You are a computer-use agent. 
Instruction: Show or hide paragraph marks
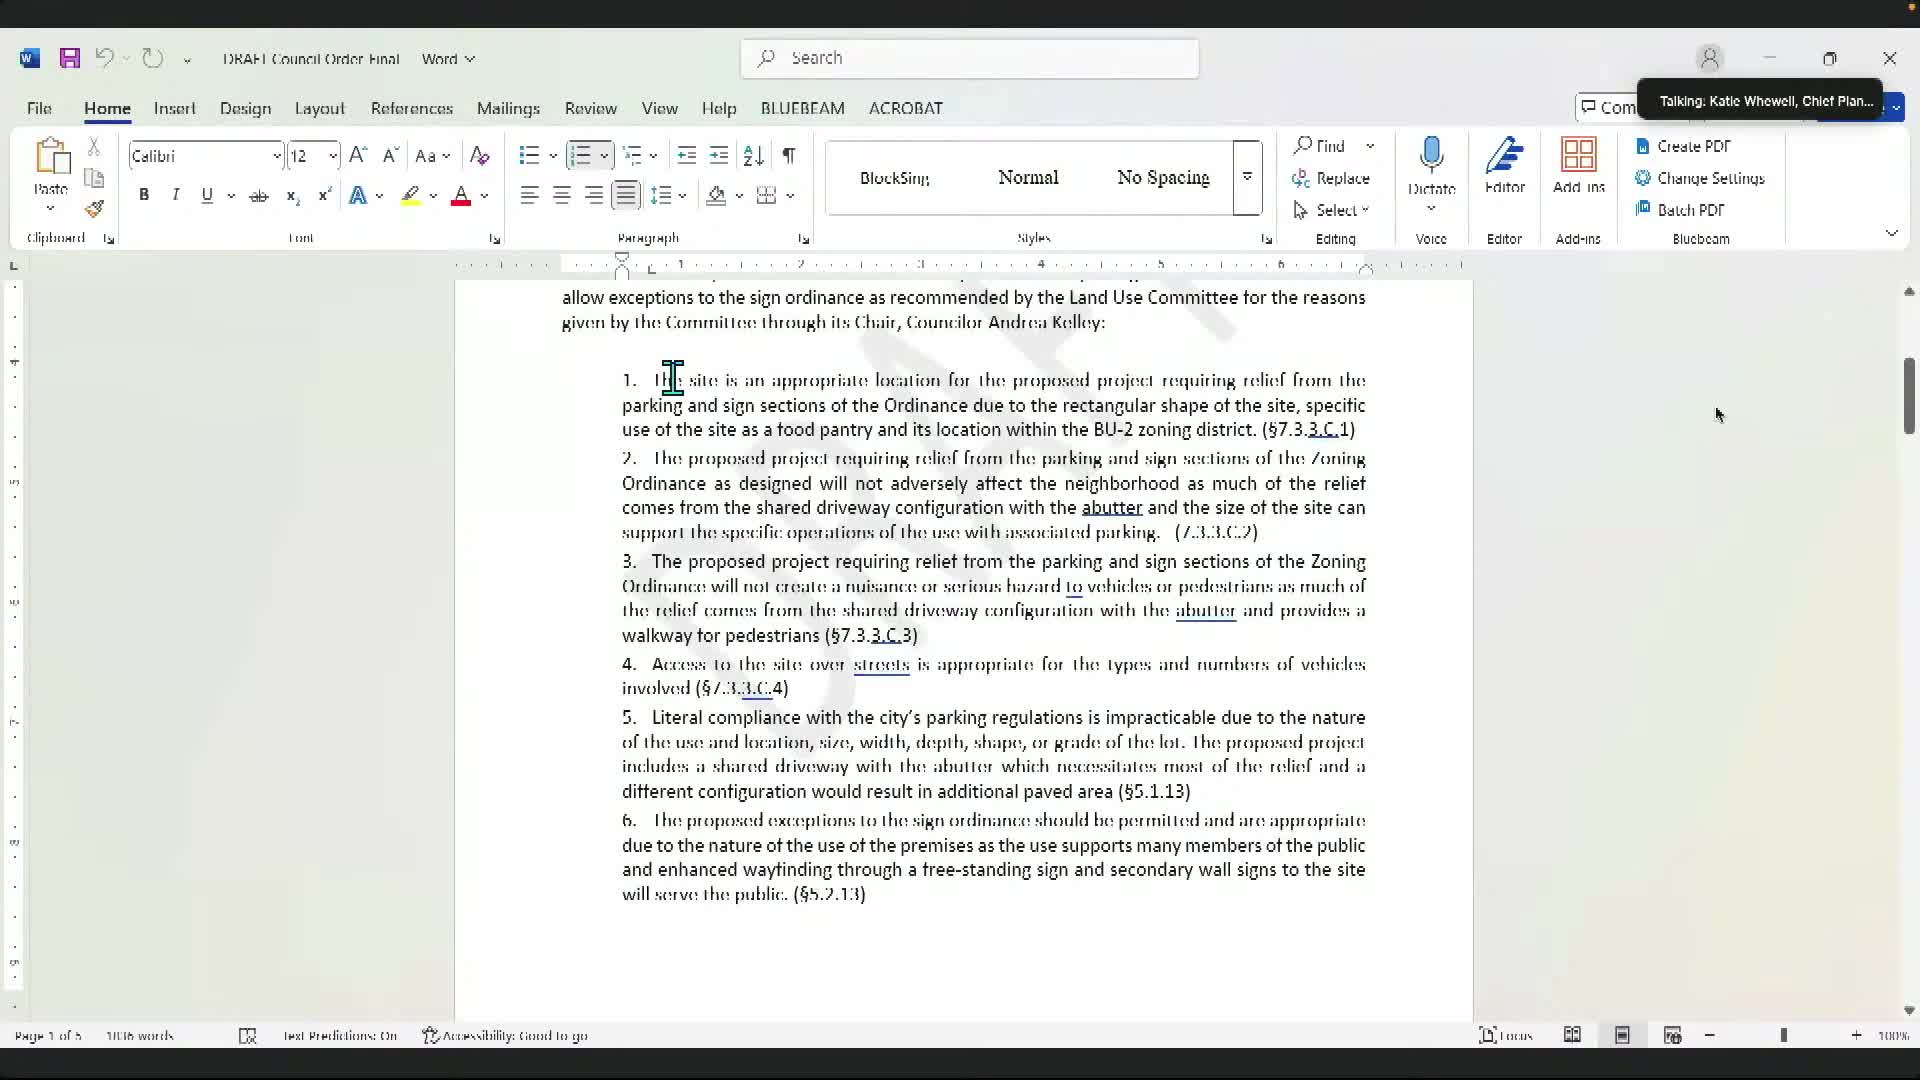pos(789,155)
